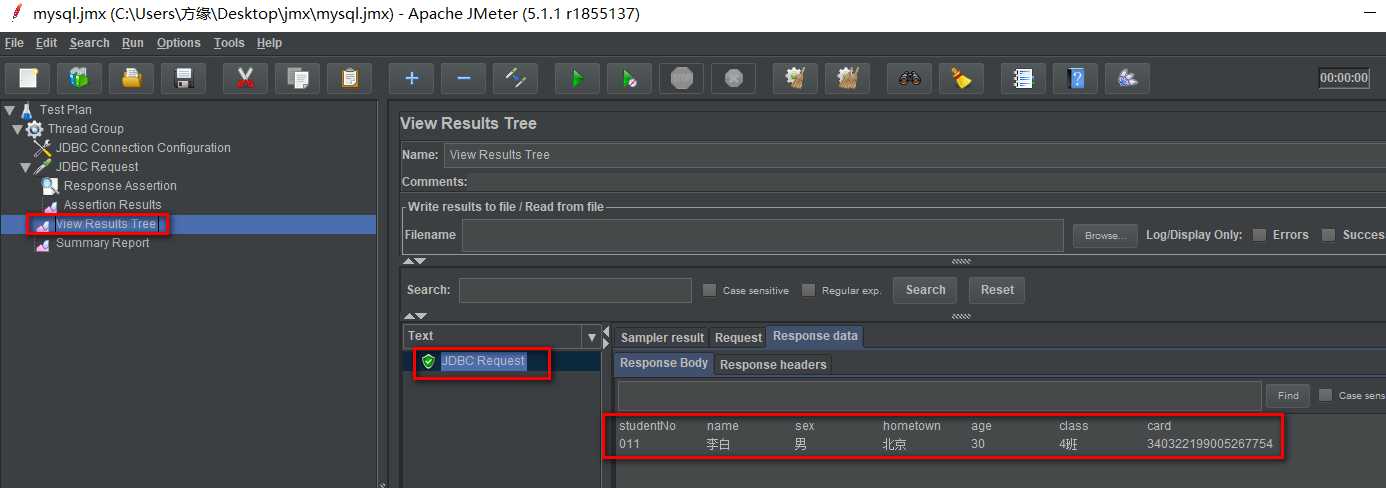
Task: Select Response Assertion tree item
Action: pyautogui.click(x=120, y=186)
